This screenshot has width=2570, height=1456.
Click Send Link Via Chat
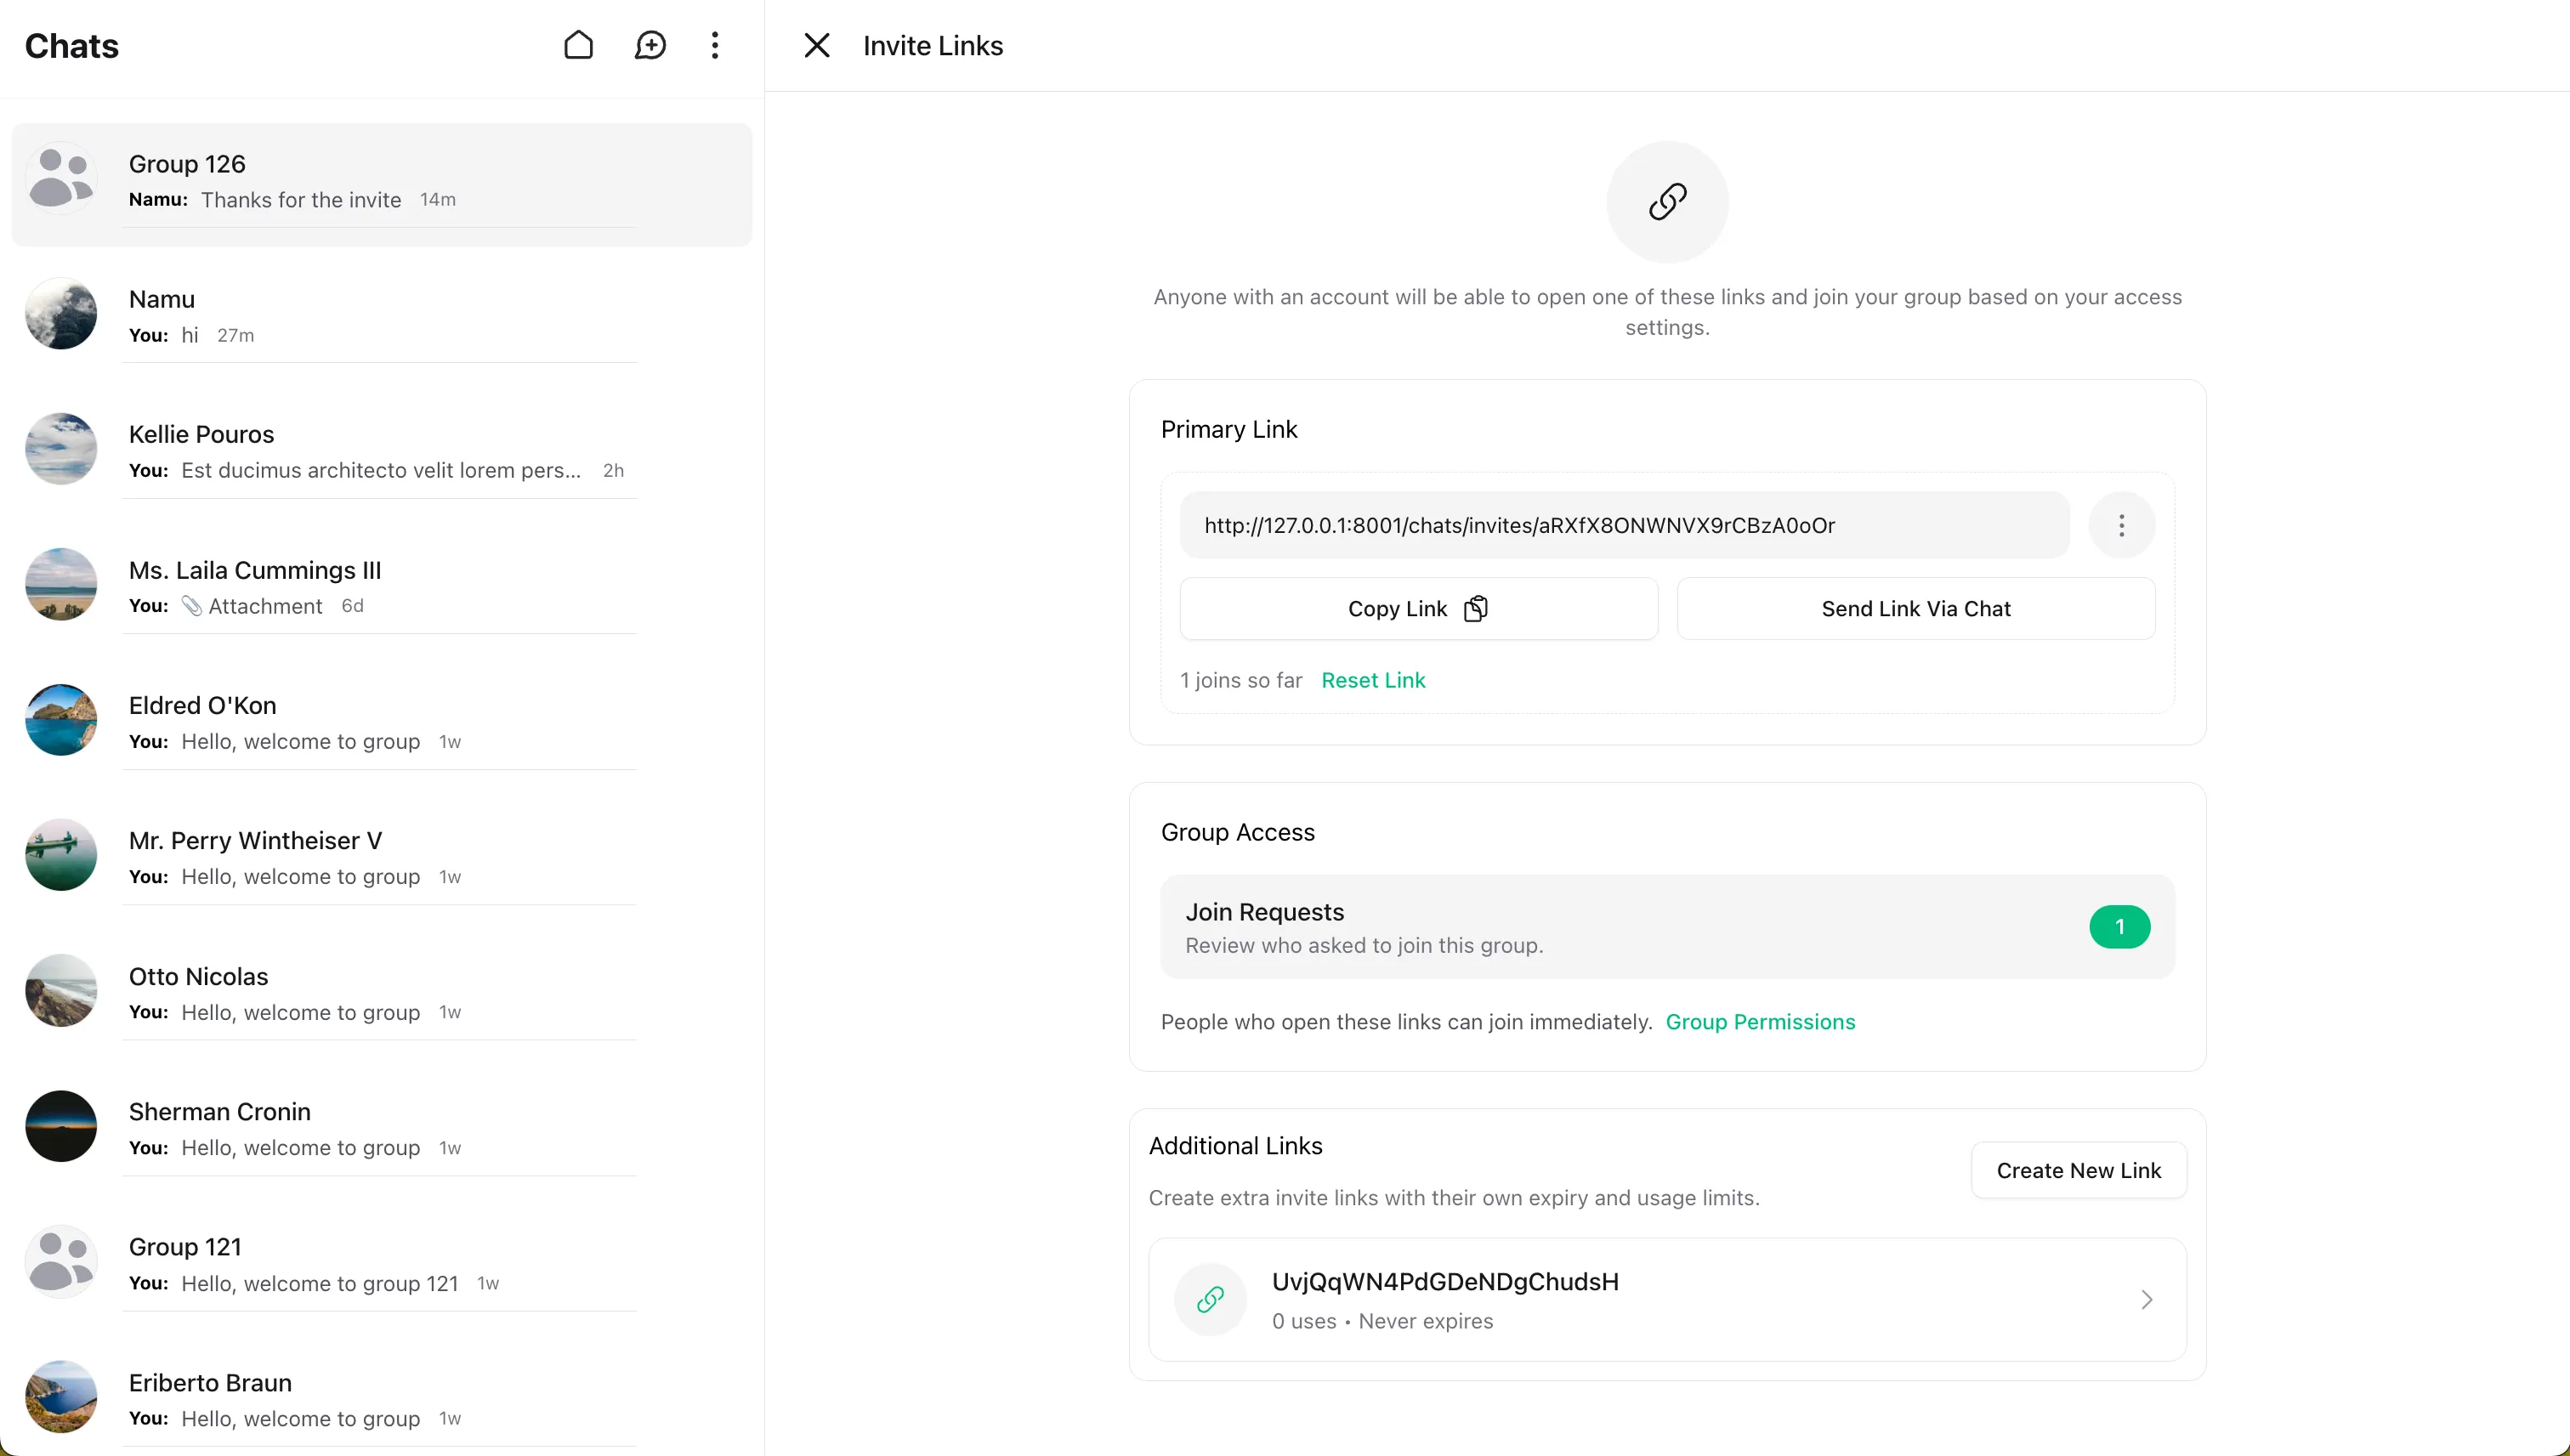pyautogui.click(x=1915, y=608)
